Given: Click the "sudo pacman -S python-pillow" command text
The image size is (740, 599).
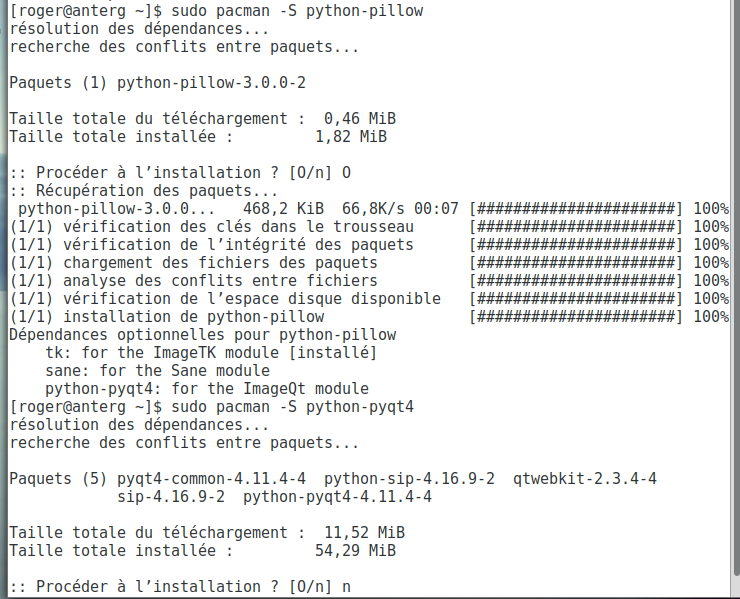Looking at the screenshot, I should (297, 11).
